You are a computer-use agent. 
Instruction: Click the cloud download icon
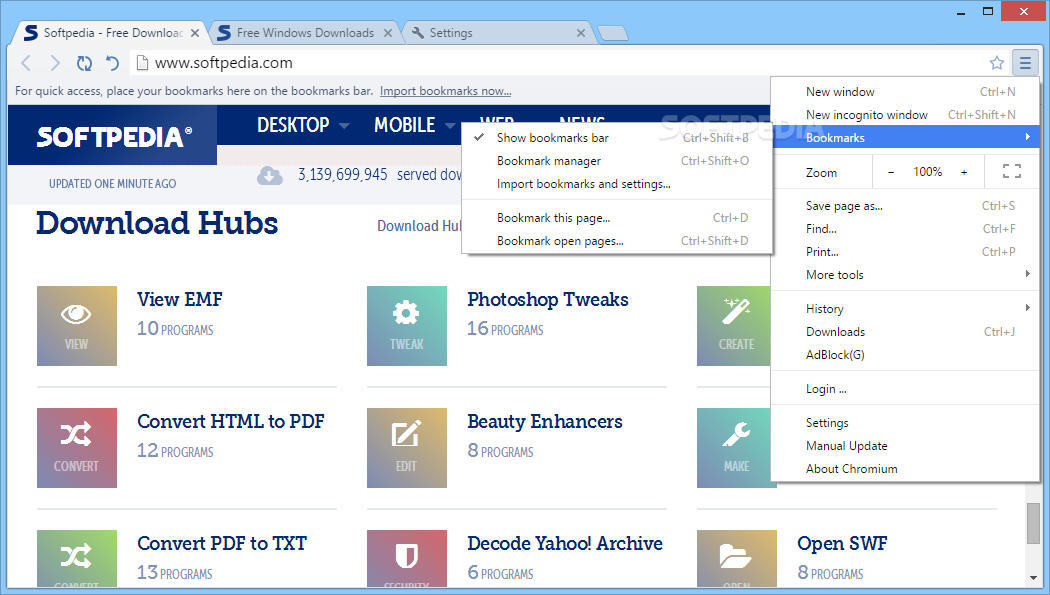269,175
